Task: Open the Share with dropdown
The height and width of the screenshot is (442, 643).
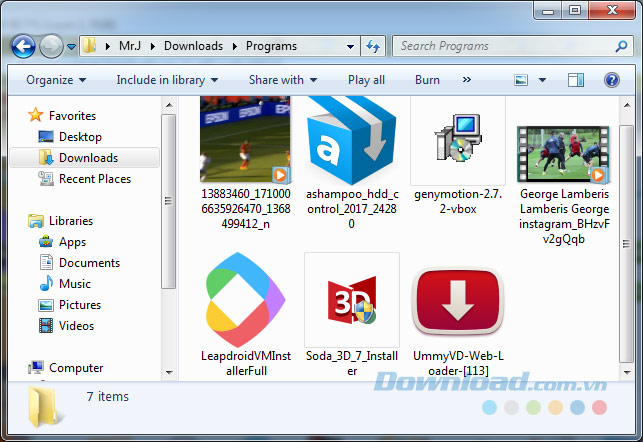Action: (x=284, y=80)
